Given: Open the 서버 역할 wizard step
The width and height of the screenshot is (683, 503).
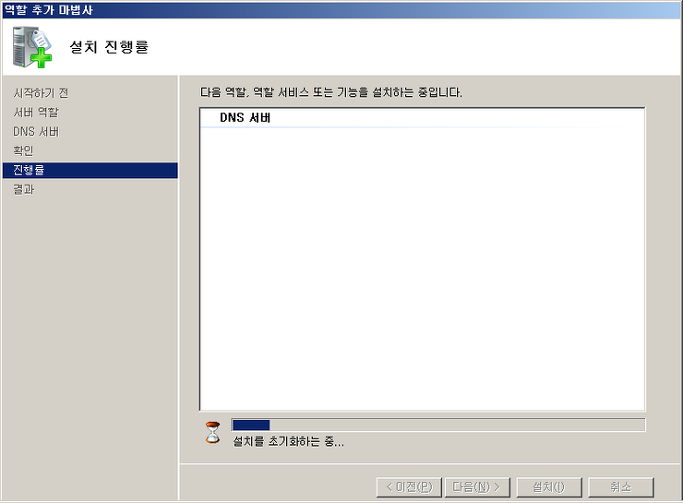Looking at the screenshot, I should pyautogui.click(x=36, y=112).
